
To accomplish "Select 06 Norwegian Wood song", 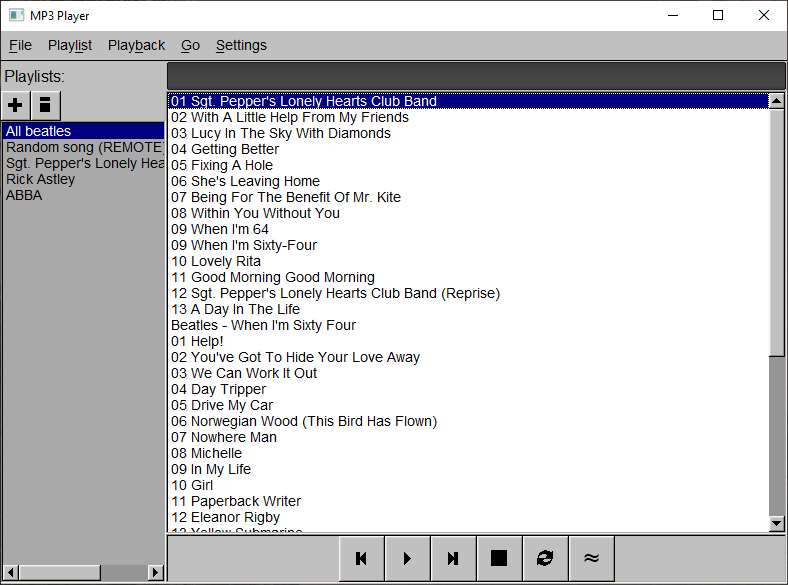I will (x=468, y=422).
